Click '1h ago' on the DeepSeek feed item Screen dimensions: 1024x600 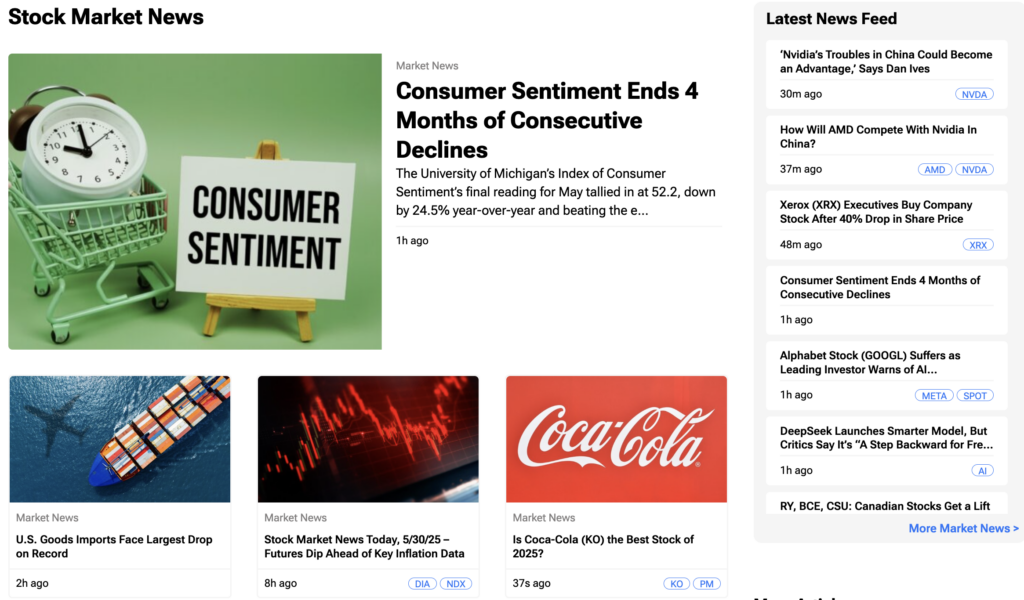pyautogui.click(x=796, y=470)
